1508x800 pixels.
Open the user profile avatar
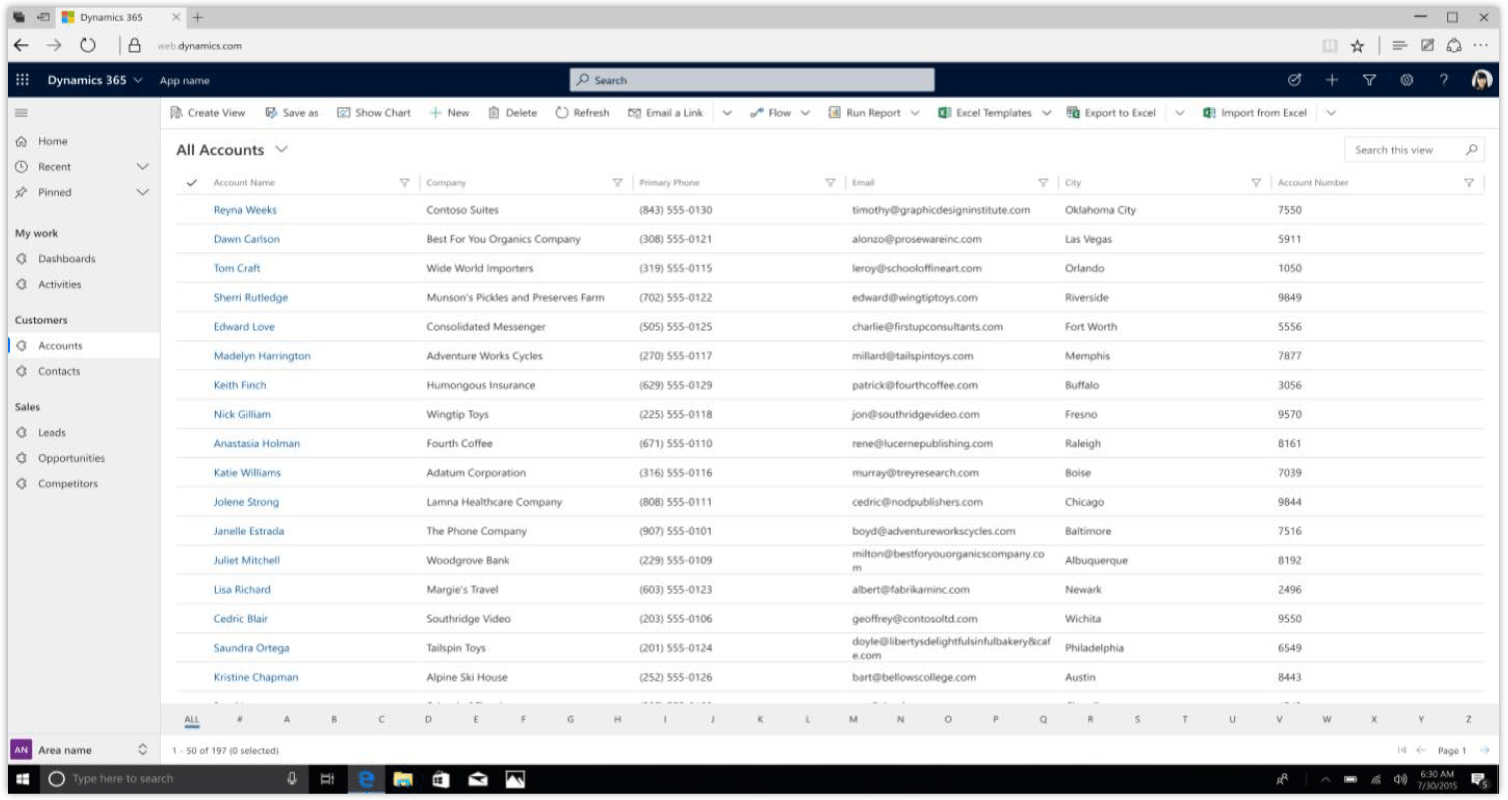click(1482, 80)
